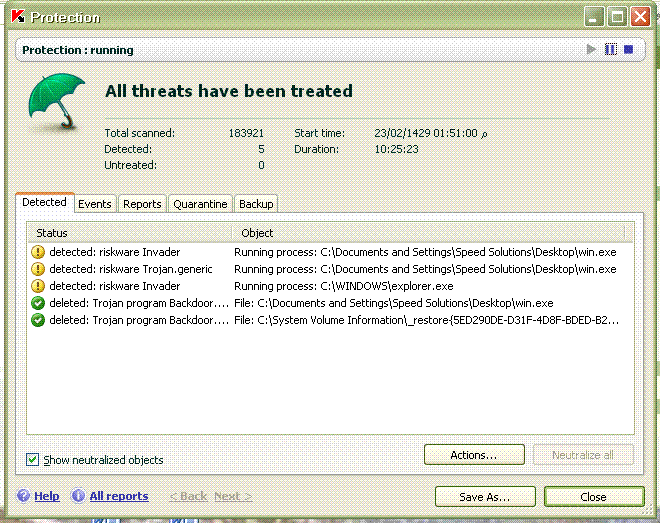The width and height of the screenshot is (660, 523).
Task: Minimize the Protection window
Action: click(594, 17)
